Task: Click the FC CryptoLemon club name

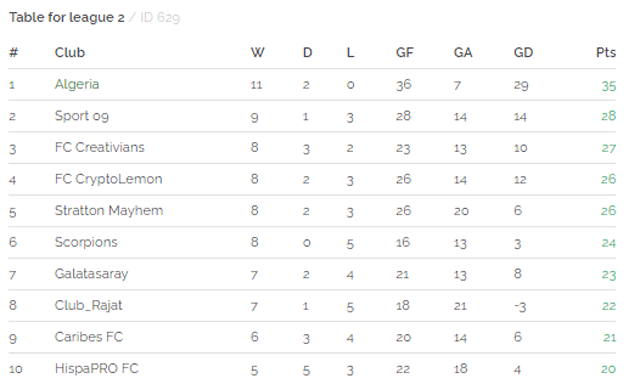Action: (109, 179)
